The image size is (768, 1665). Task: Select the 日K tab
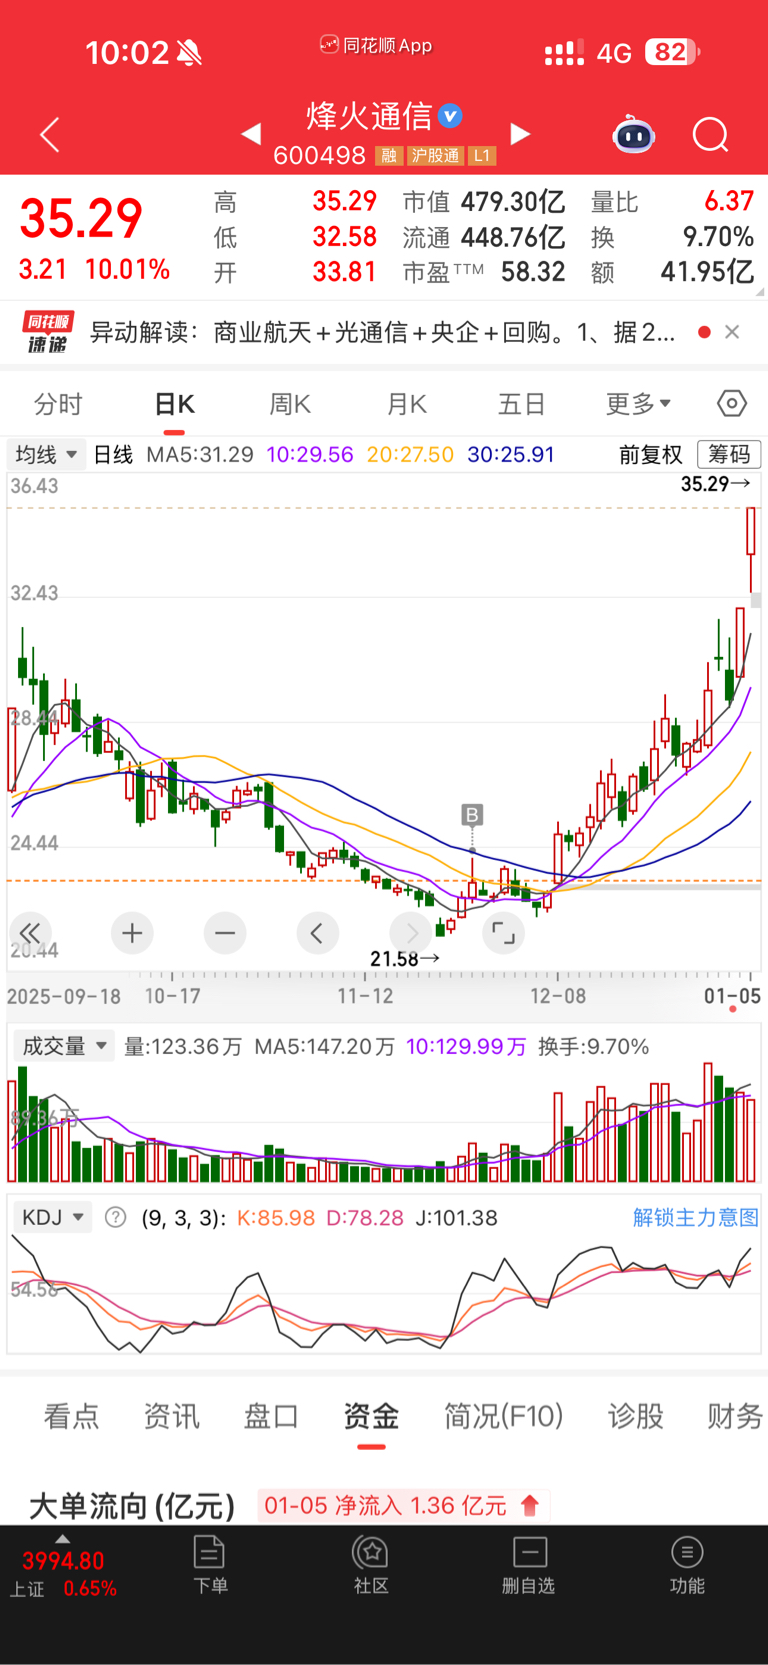click(x=174, y=404)
